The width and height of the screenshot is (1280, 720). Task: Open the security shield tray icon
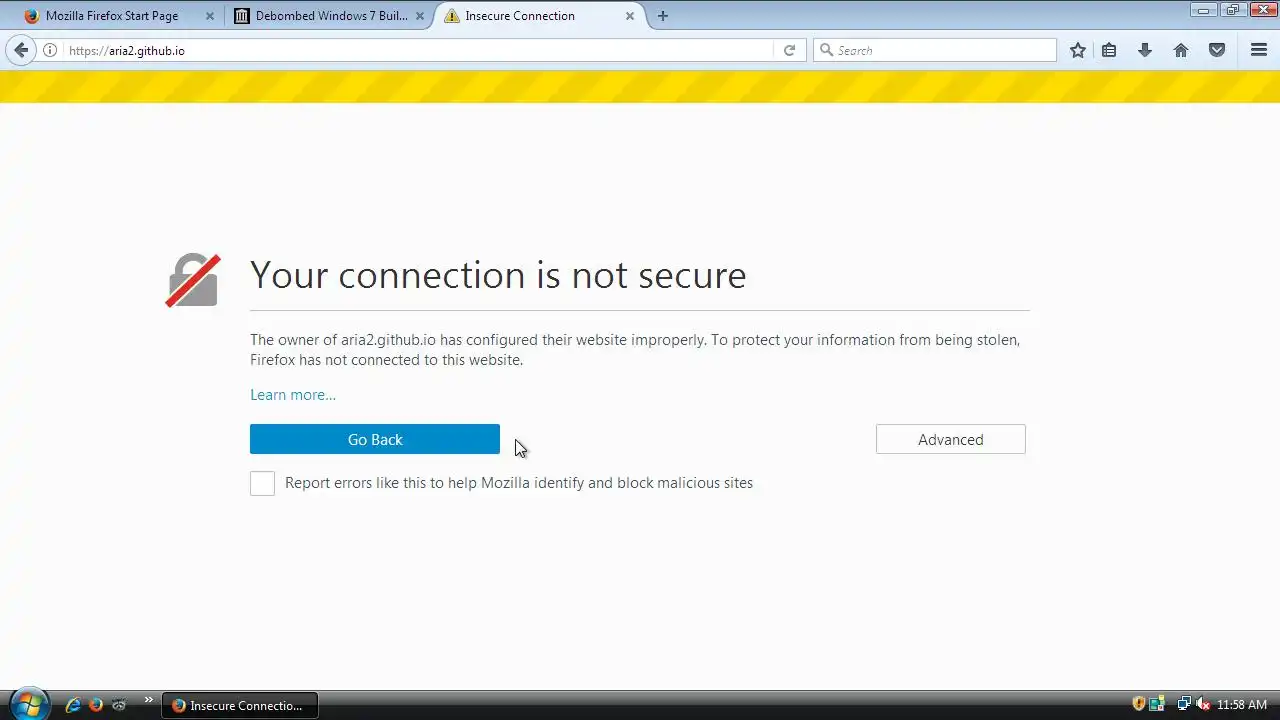pos(1138,704)
